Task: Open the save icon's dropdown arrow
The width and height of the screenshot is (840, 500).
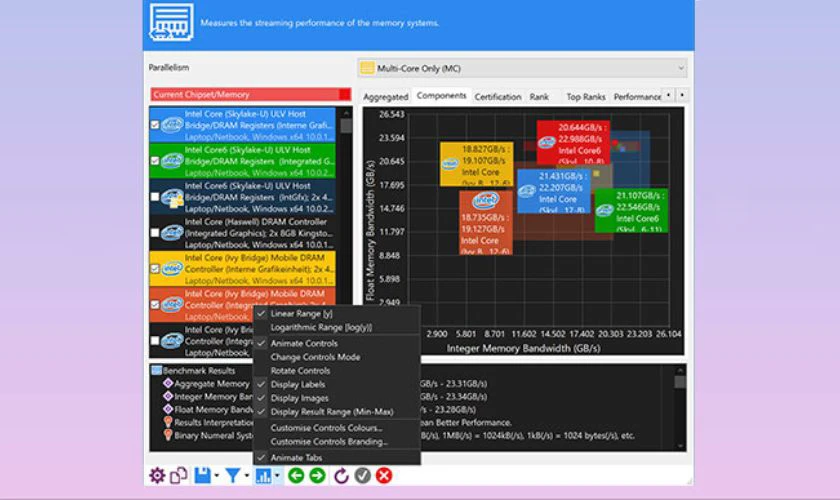Action: tap(216, 475)
